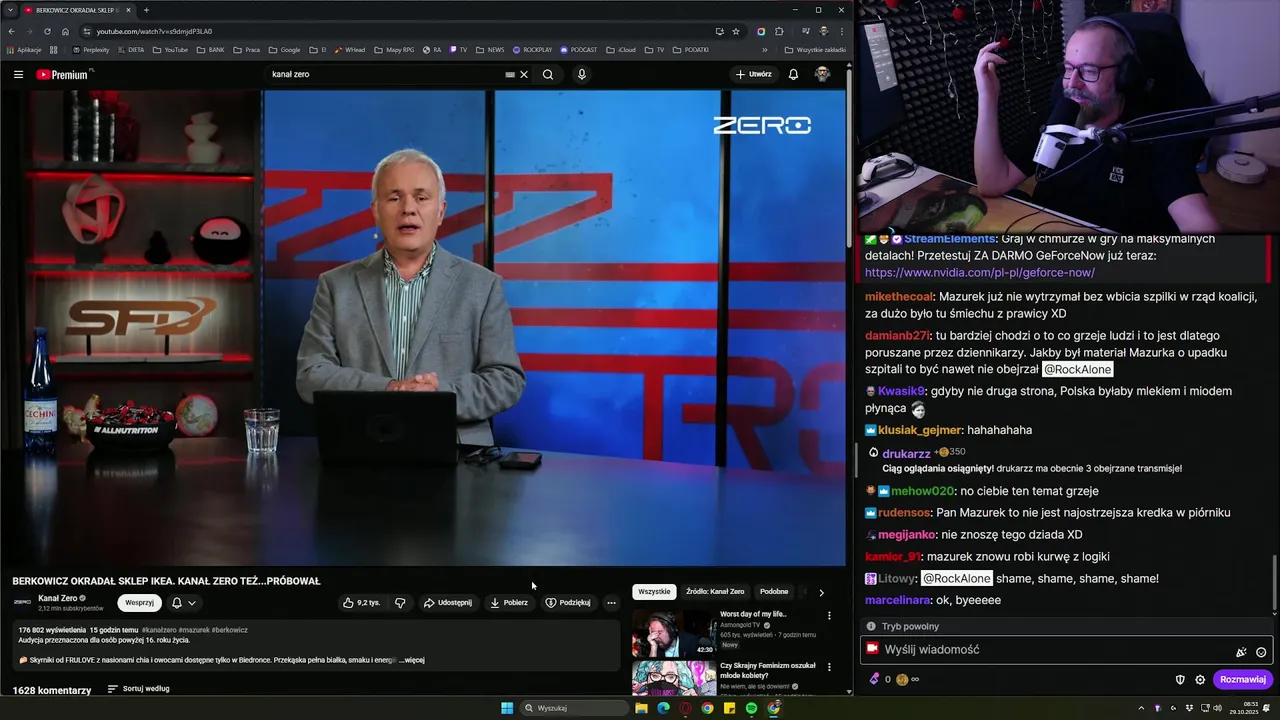This screenshot has width=1280, height=720.
Task: Open Windows Start menu
Action: pyautogui.click(x=507, y=708)
